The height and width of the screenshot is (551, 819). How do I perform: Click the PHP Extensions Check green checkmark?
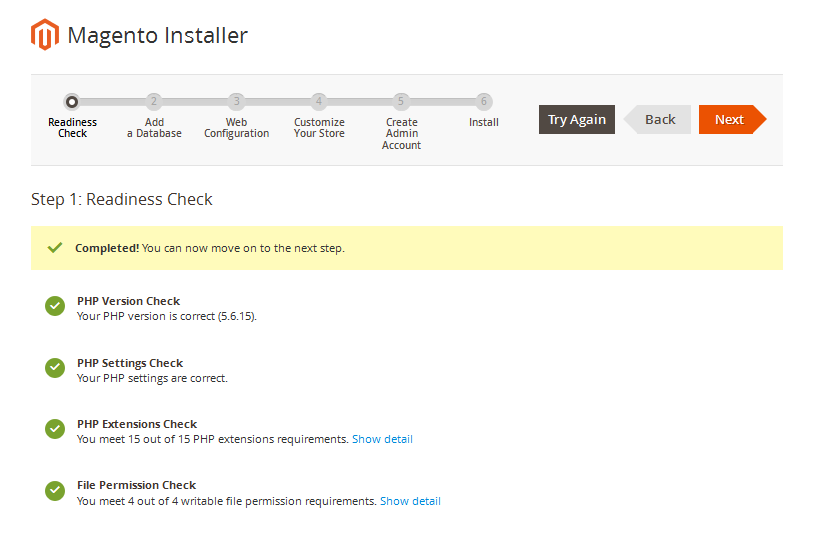55,429
